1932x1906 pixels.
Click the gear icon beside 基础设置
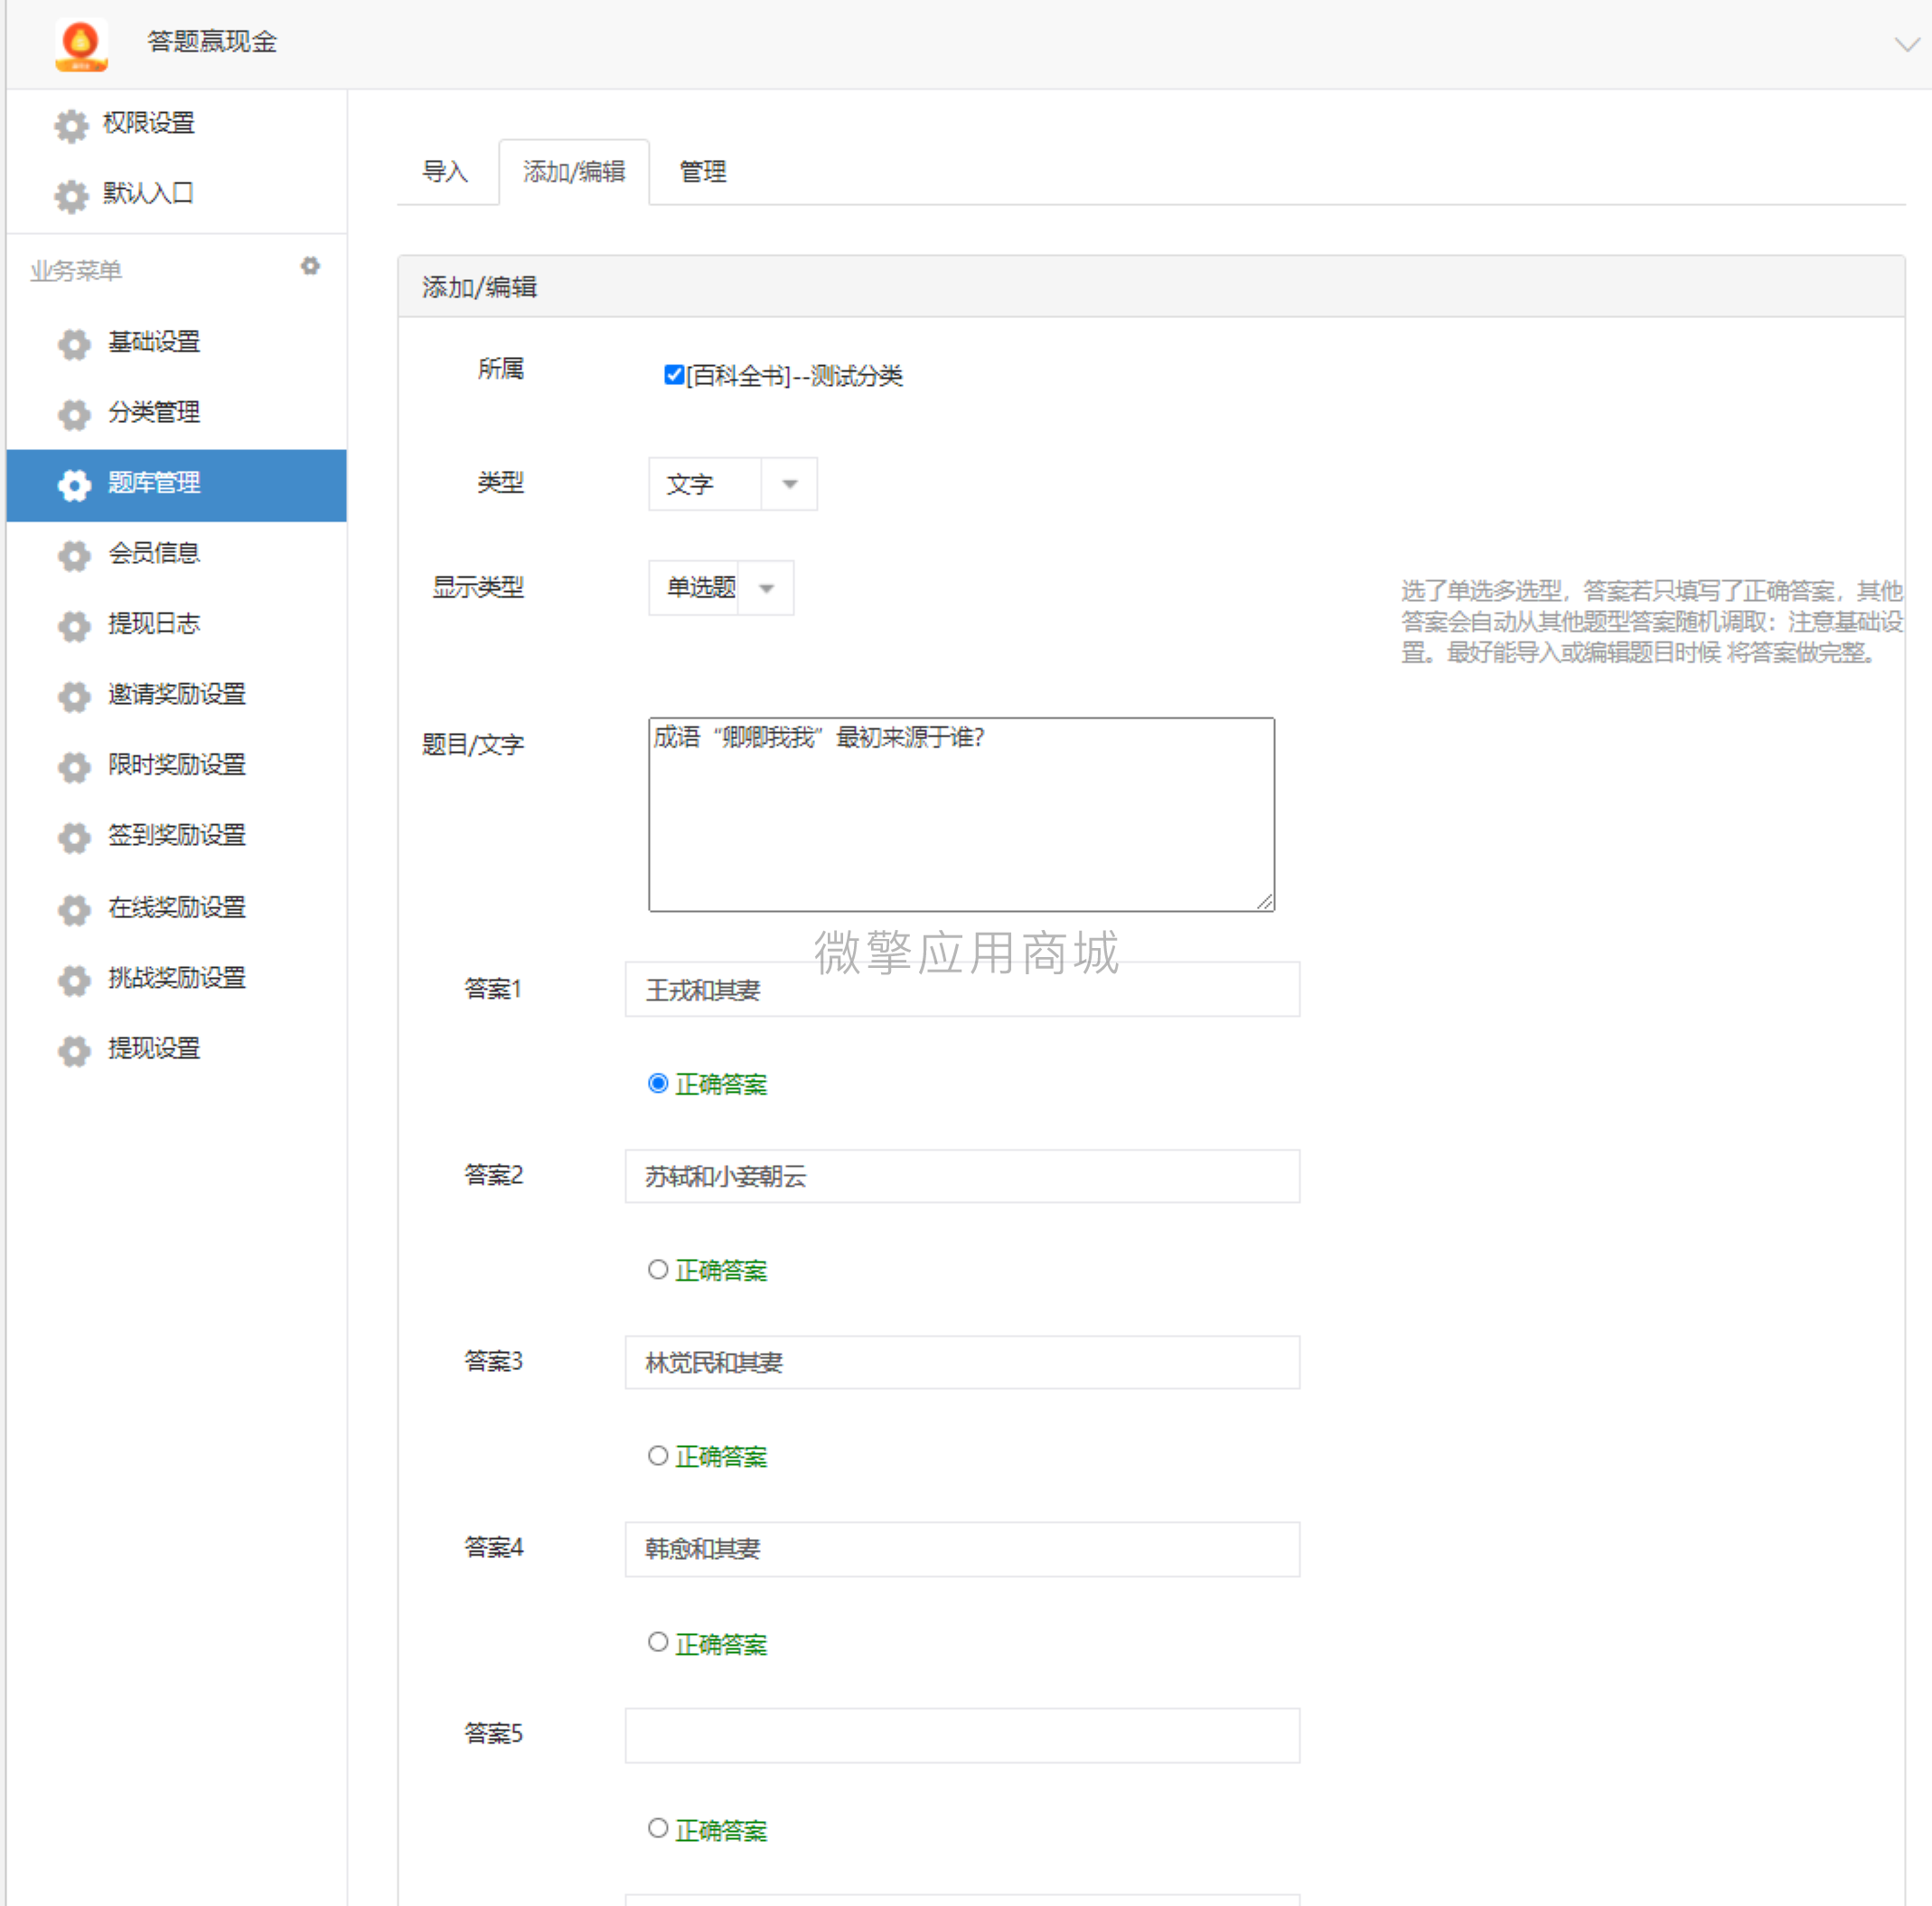pyautogui.click(x=74, y=344)
